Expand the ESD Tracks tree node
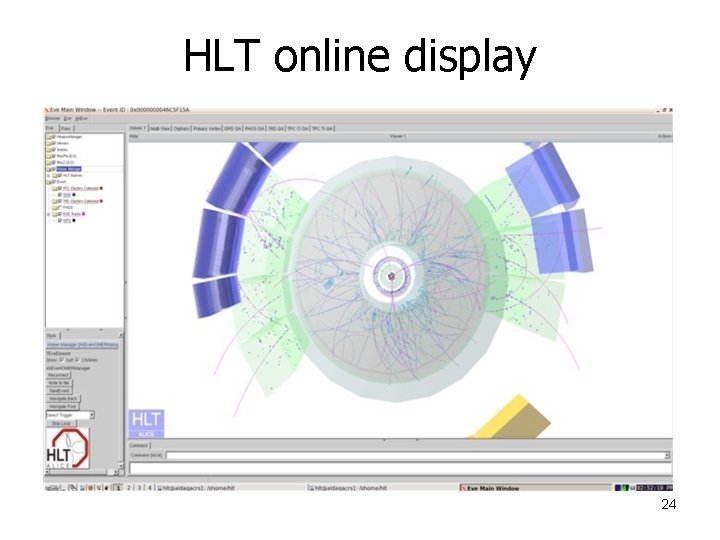The height and width of the screenshot is (540, 720). [48, 214]
